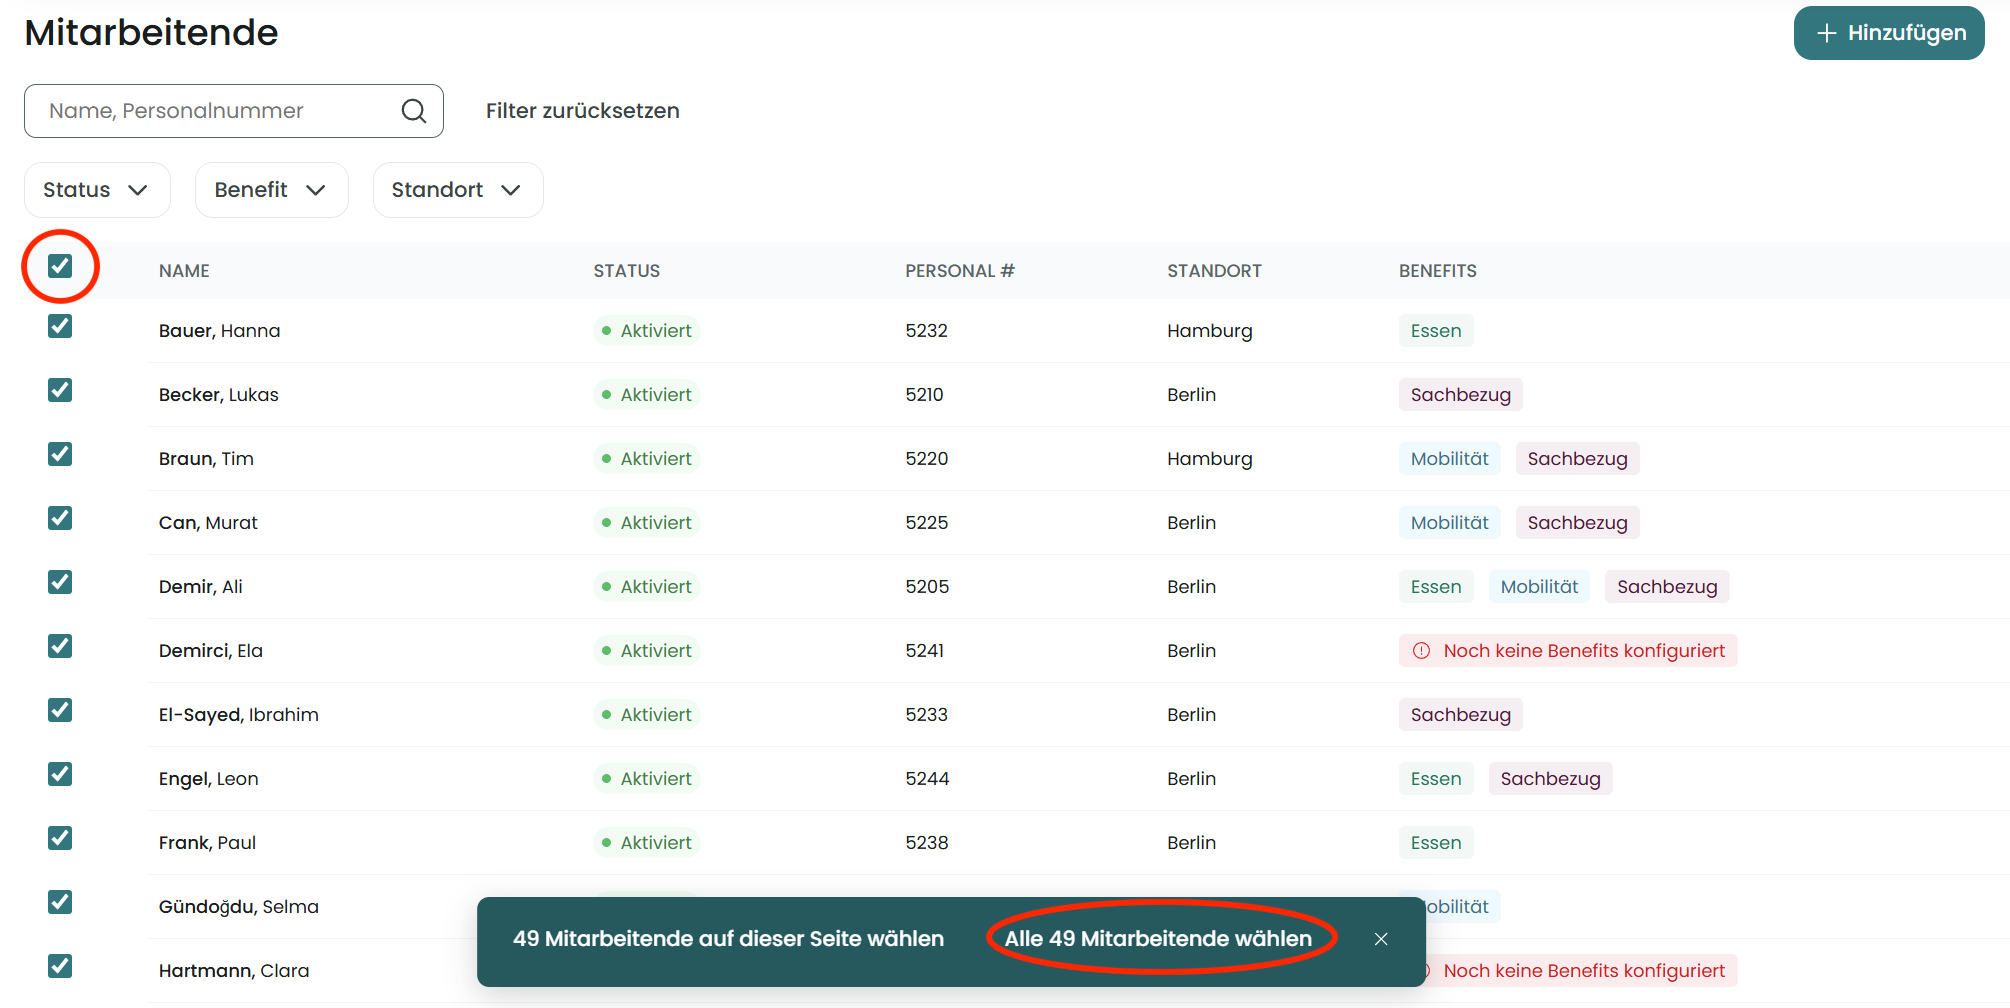Focus the Name, Personalnummer search field
This screenshot has width=2010, height=1008.
215,111
